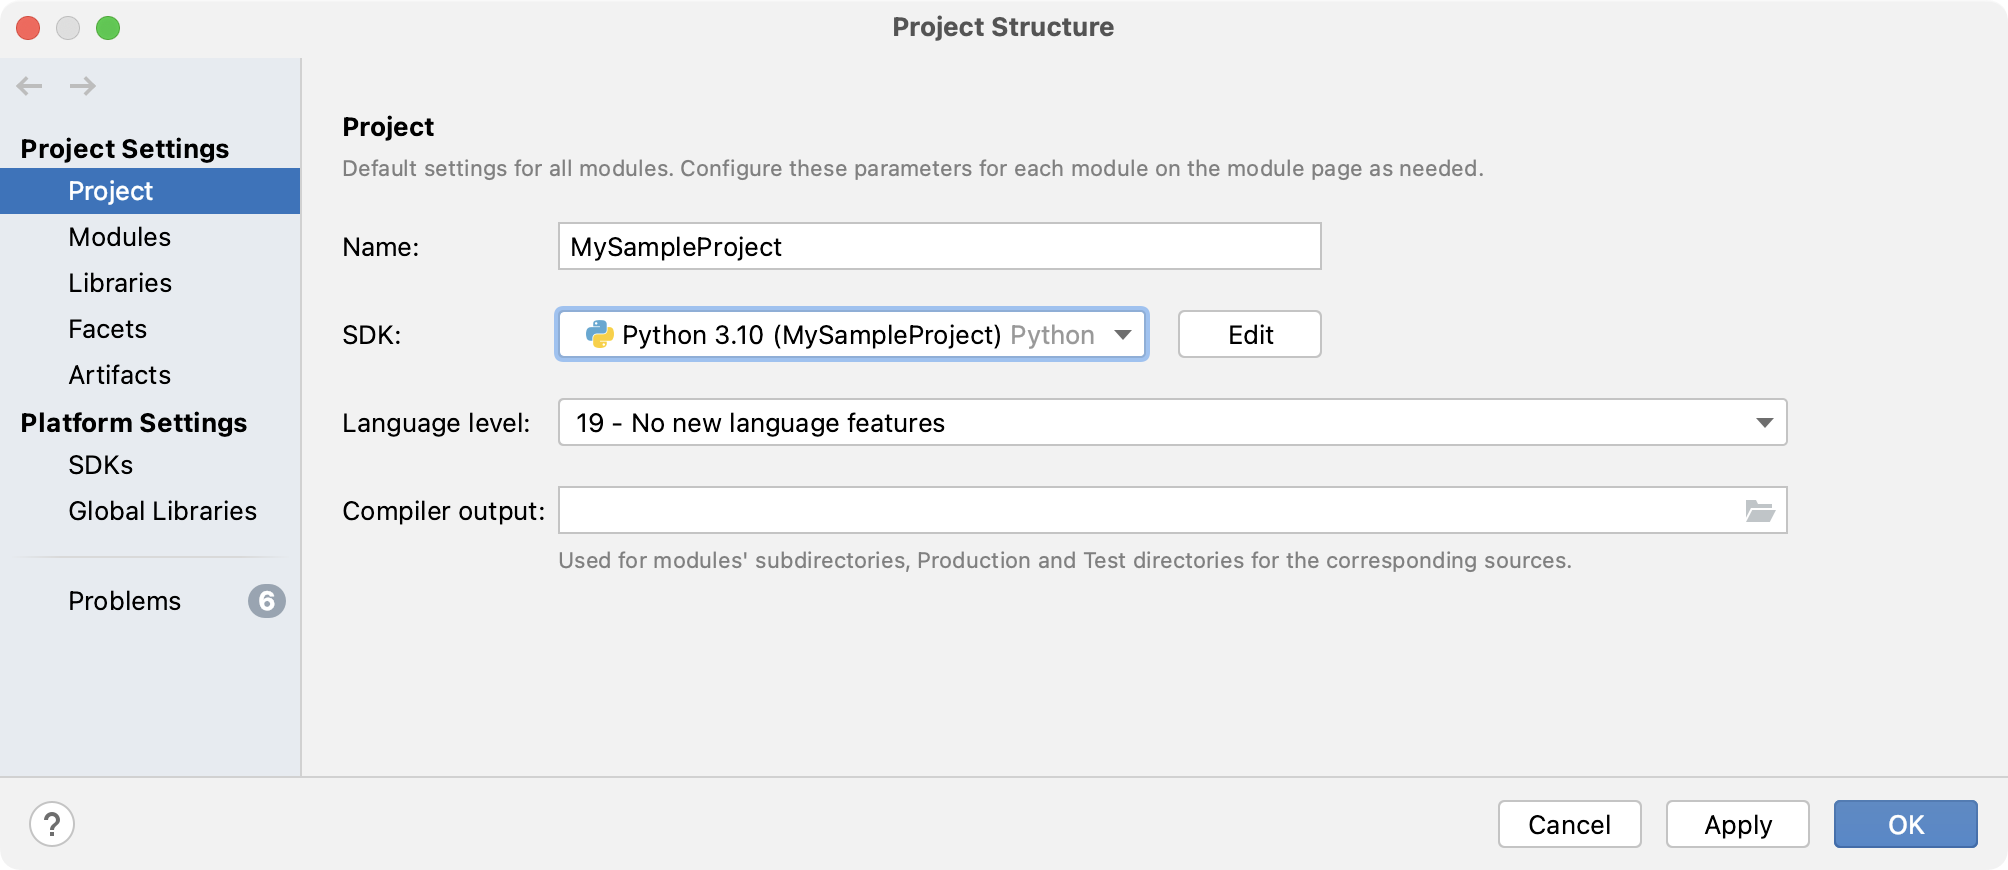This screenshot has height=870, width=2008.
Task: Click the Problems count badge showing 6
Action: click(x=266, y=601)
